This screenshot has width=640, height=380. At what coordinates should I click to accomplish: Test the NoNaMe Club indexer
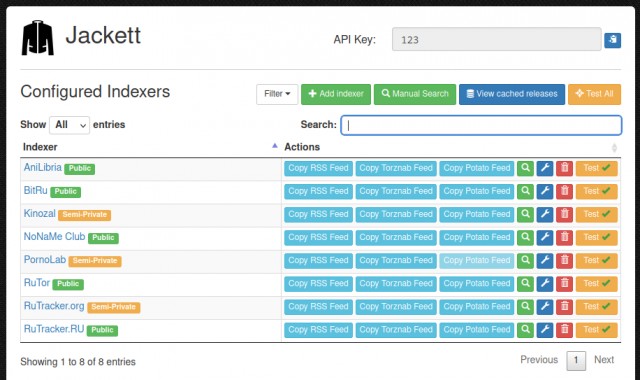coord(596,237)
